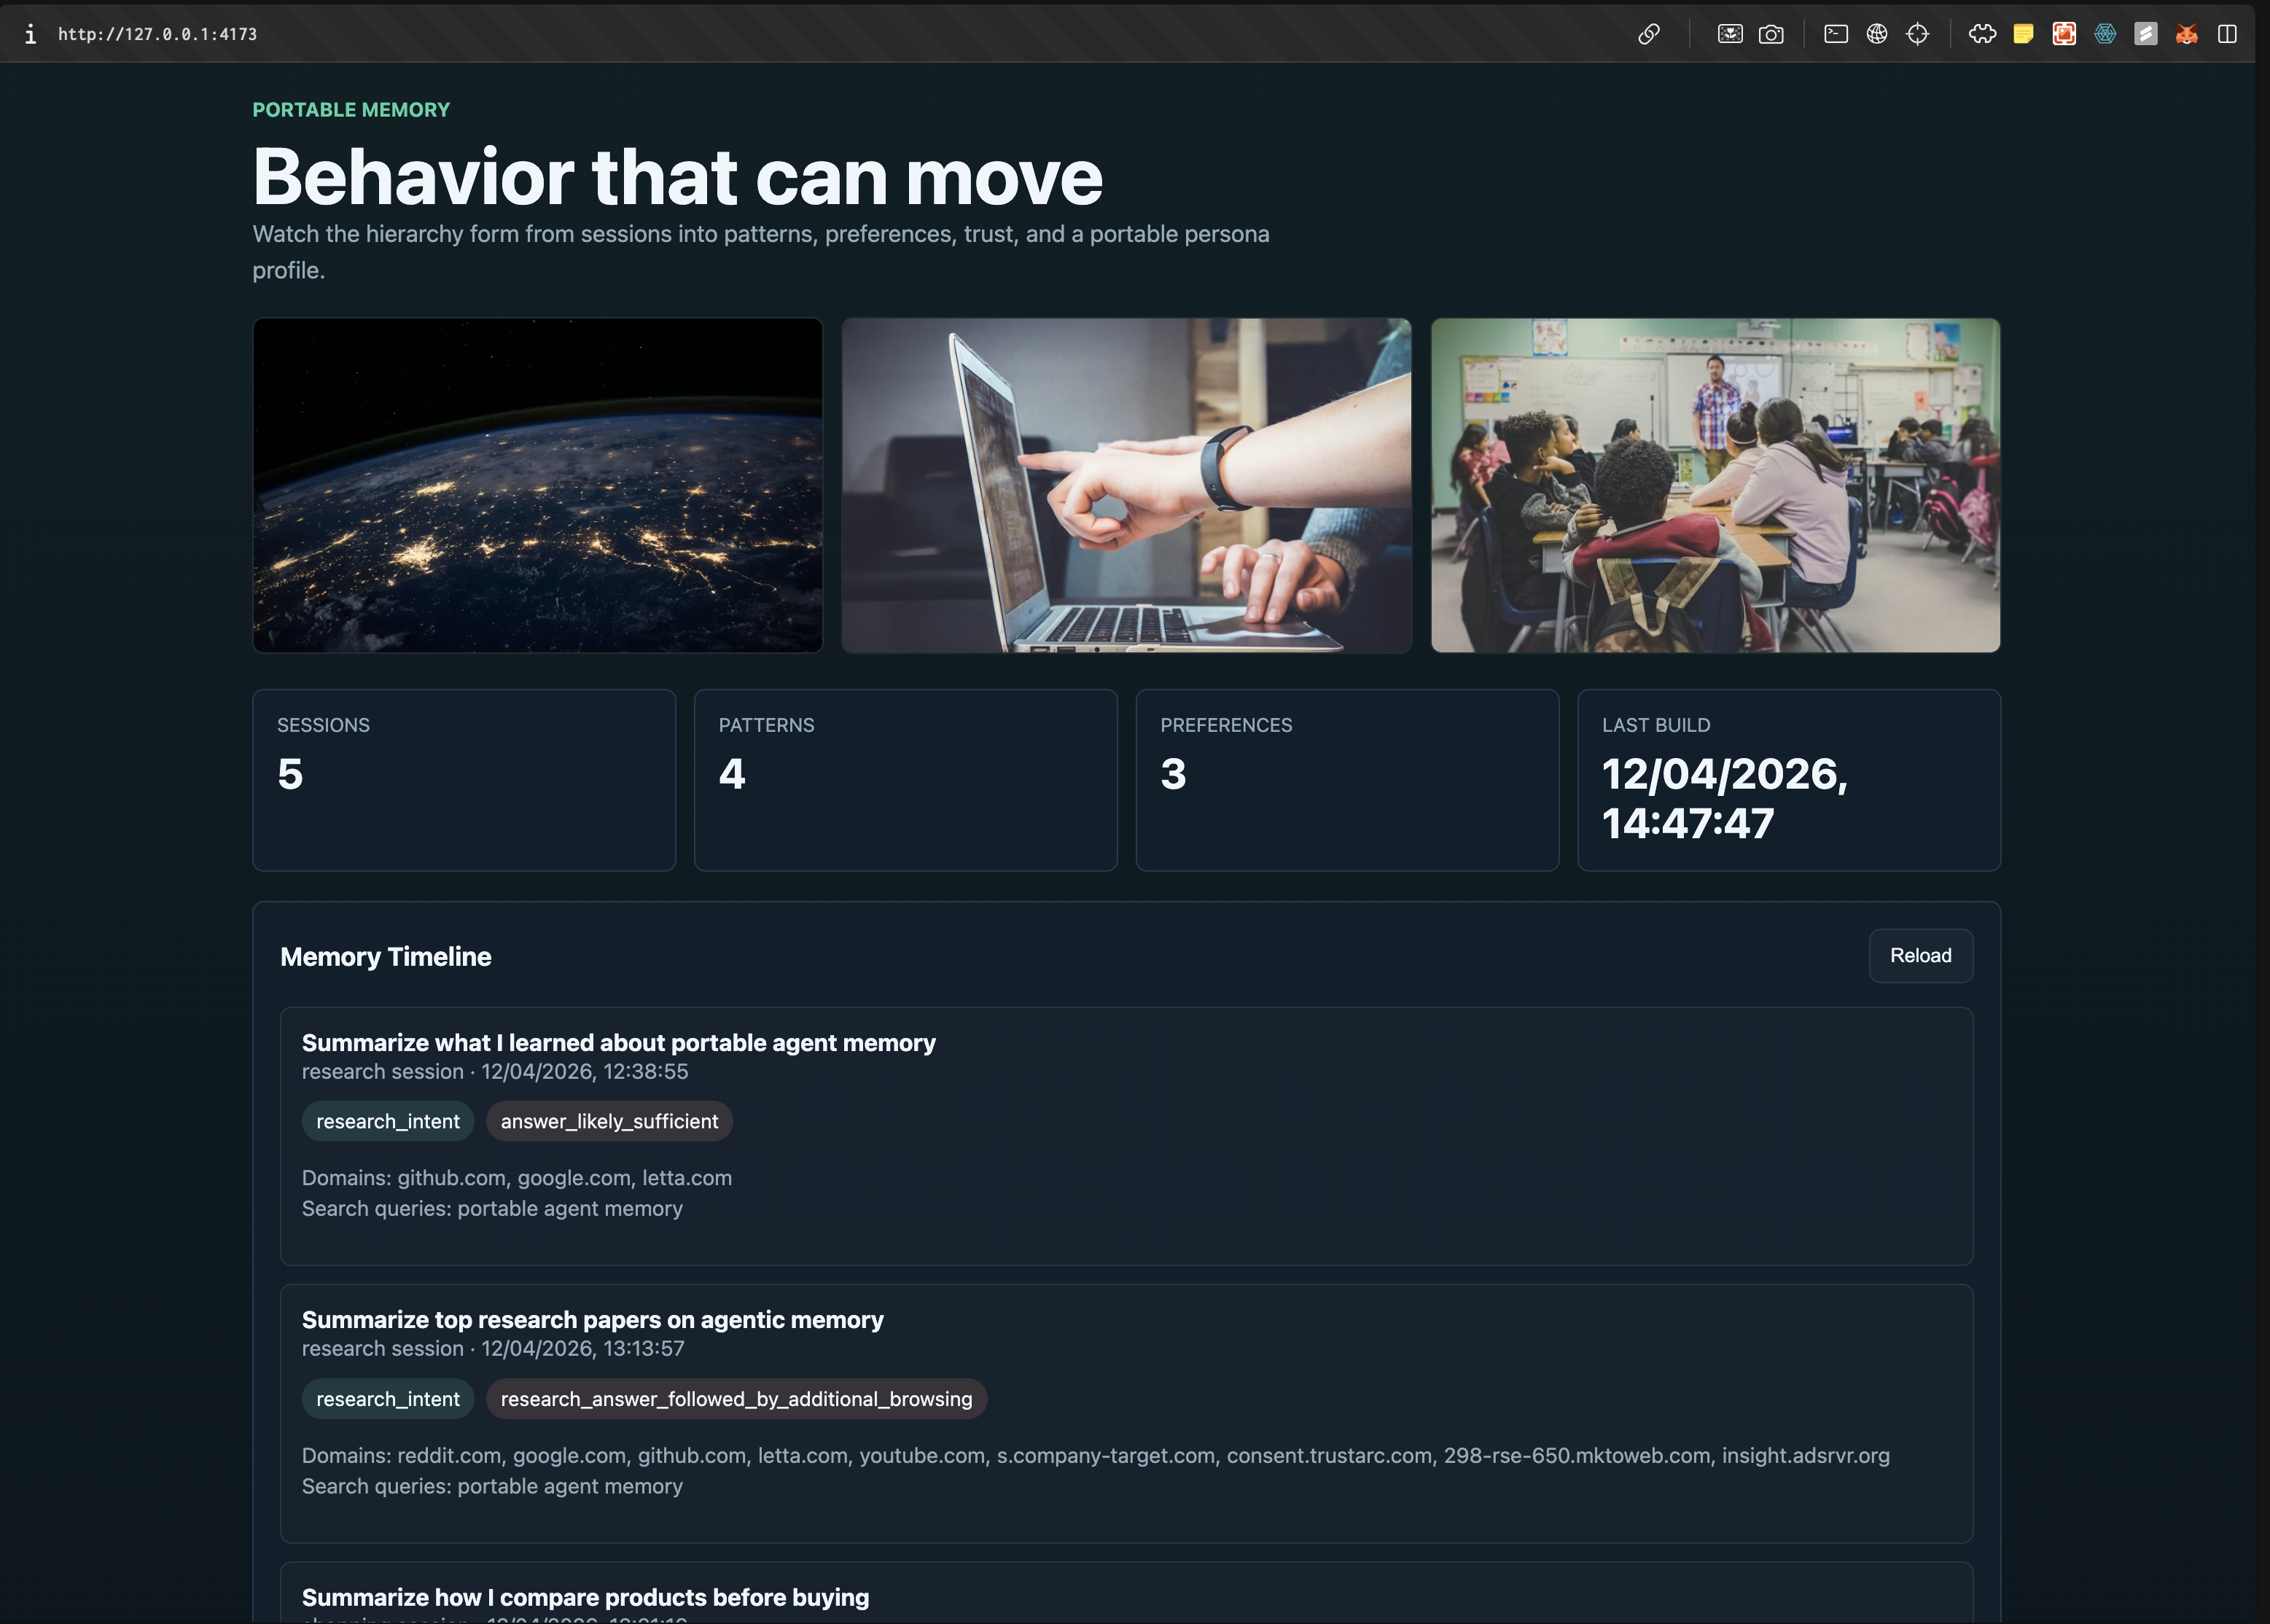Click the yellow sticky note extension
The image size is (2270, 1624).
pyautogui.click(x=2023, y=34)
